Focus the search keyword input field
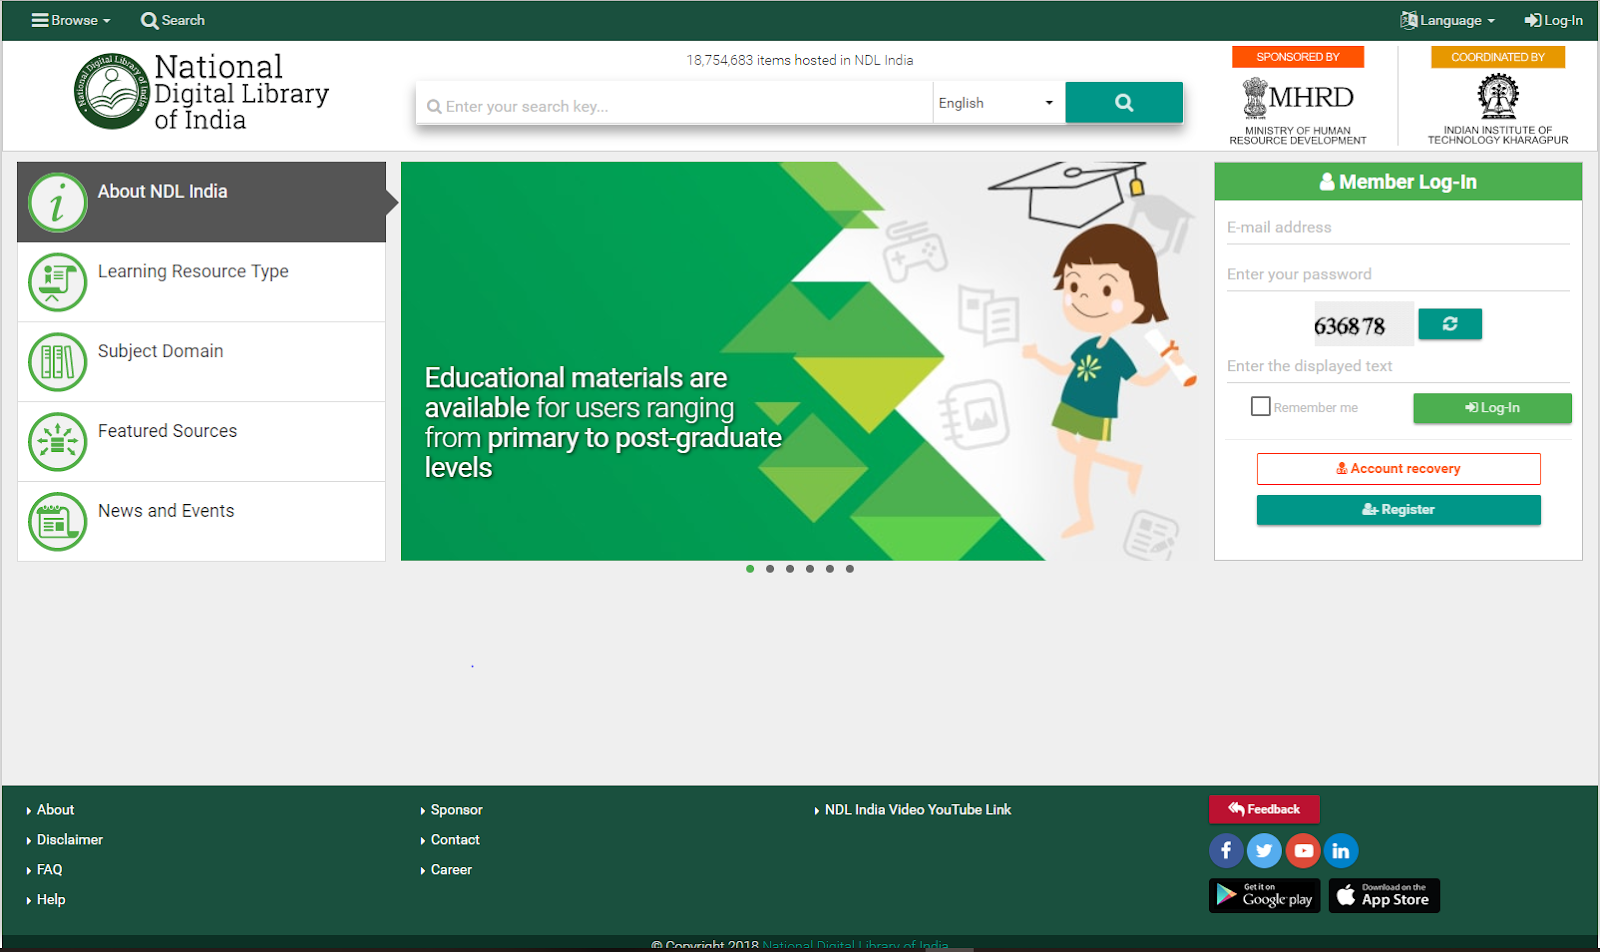 coord(674,104)
